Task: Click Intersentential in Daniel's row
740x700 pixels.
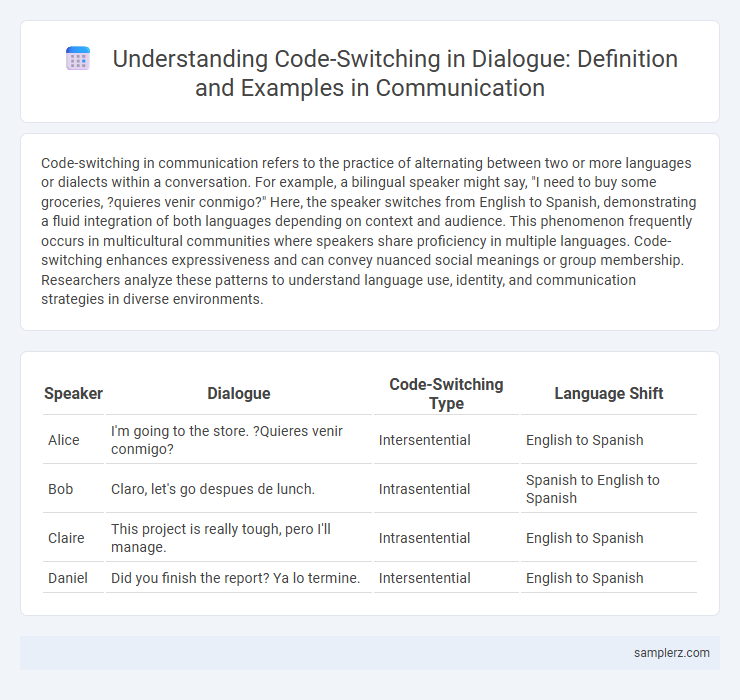Action: pos(424,578)
